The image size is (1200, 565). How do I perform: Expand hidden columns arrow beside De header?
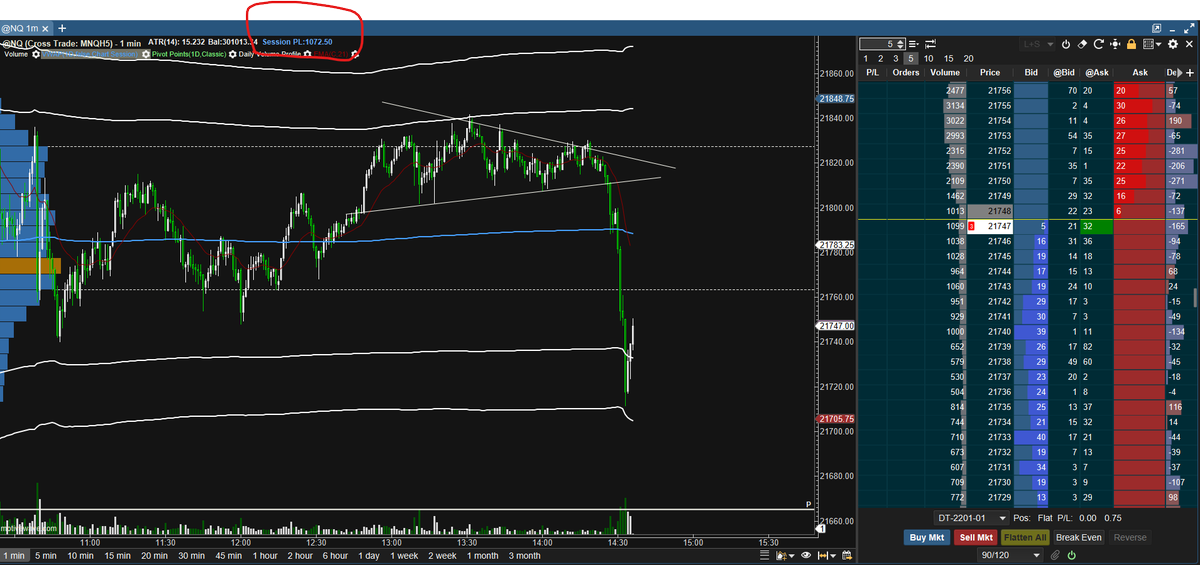click(1180, 73)
